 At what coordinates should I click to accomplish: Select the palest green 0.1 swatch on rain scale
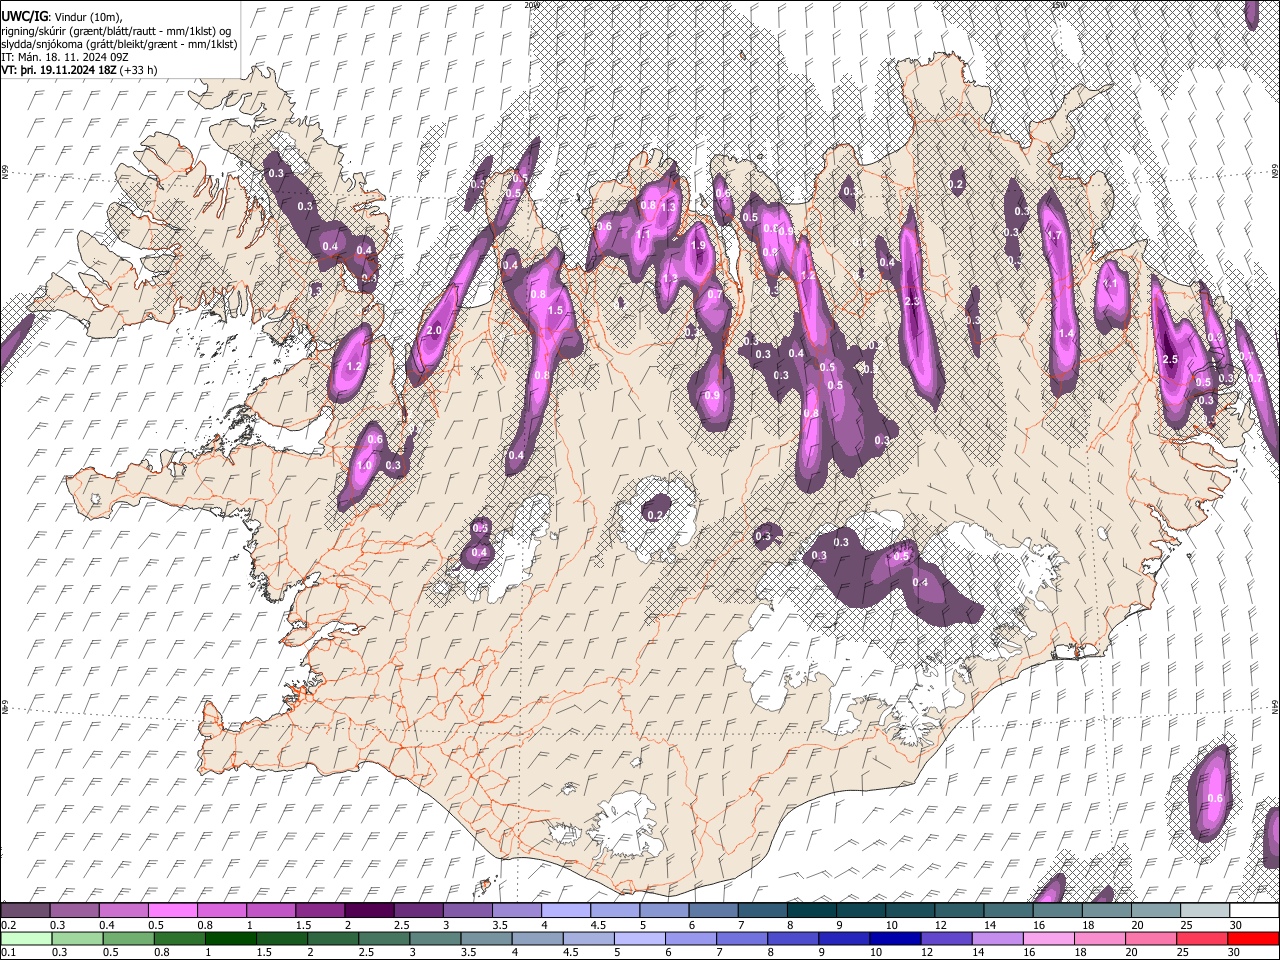(26, 938)
